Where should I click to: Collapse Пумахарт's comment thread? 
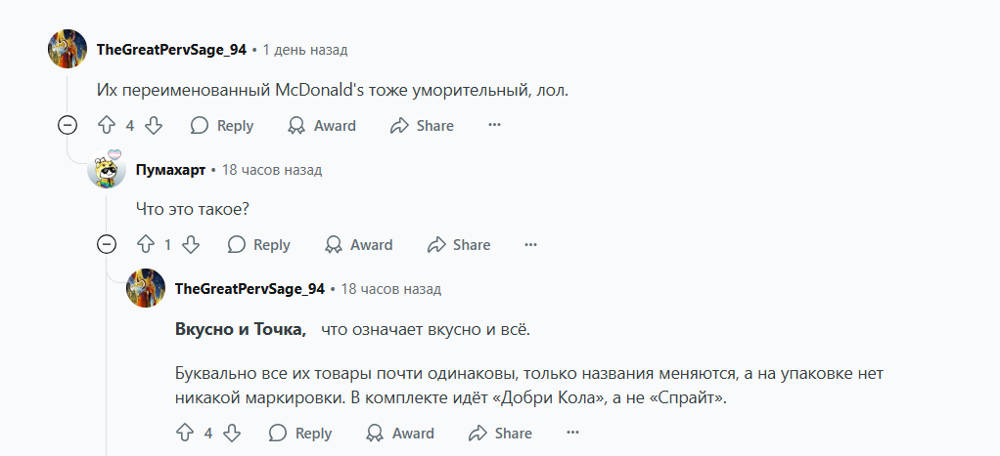(106, 245)
